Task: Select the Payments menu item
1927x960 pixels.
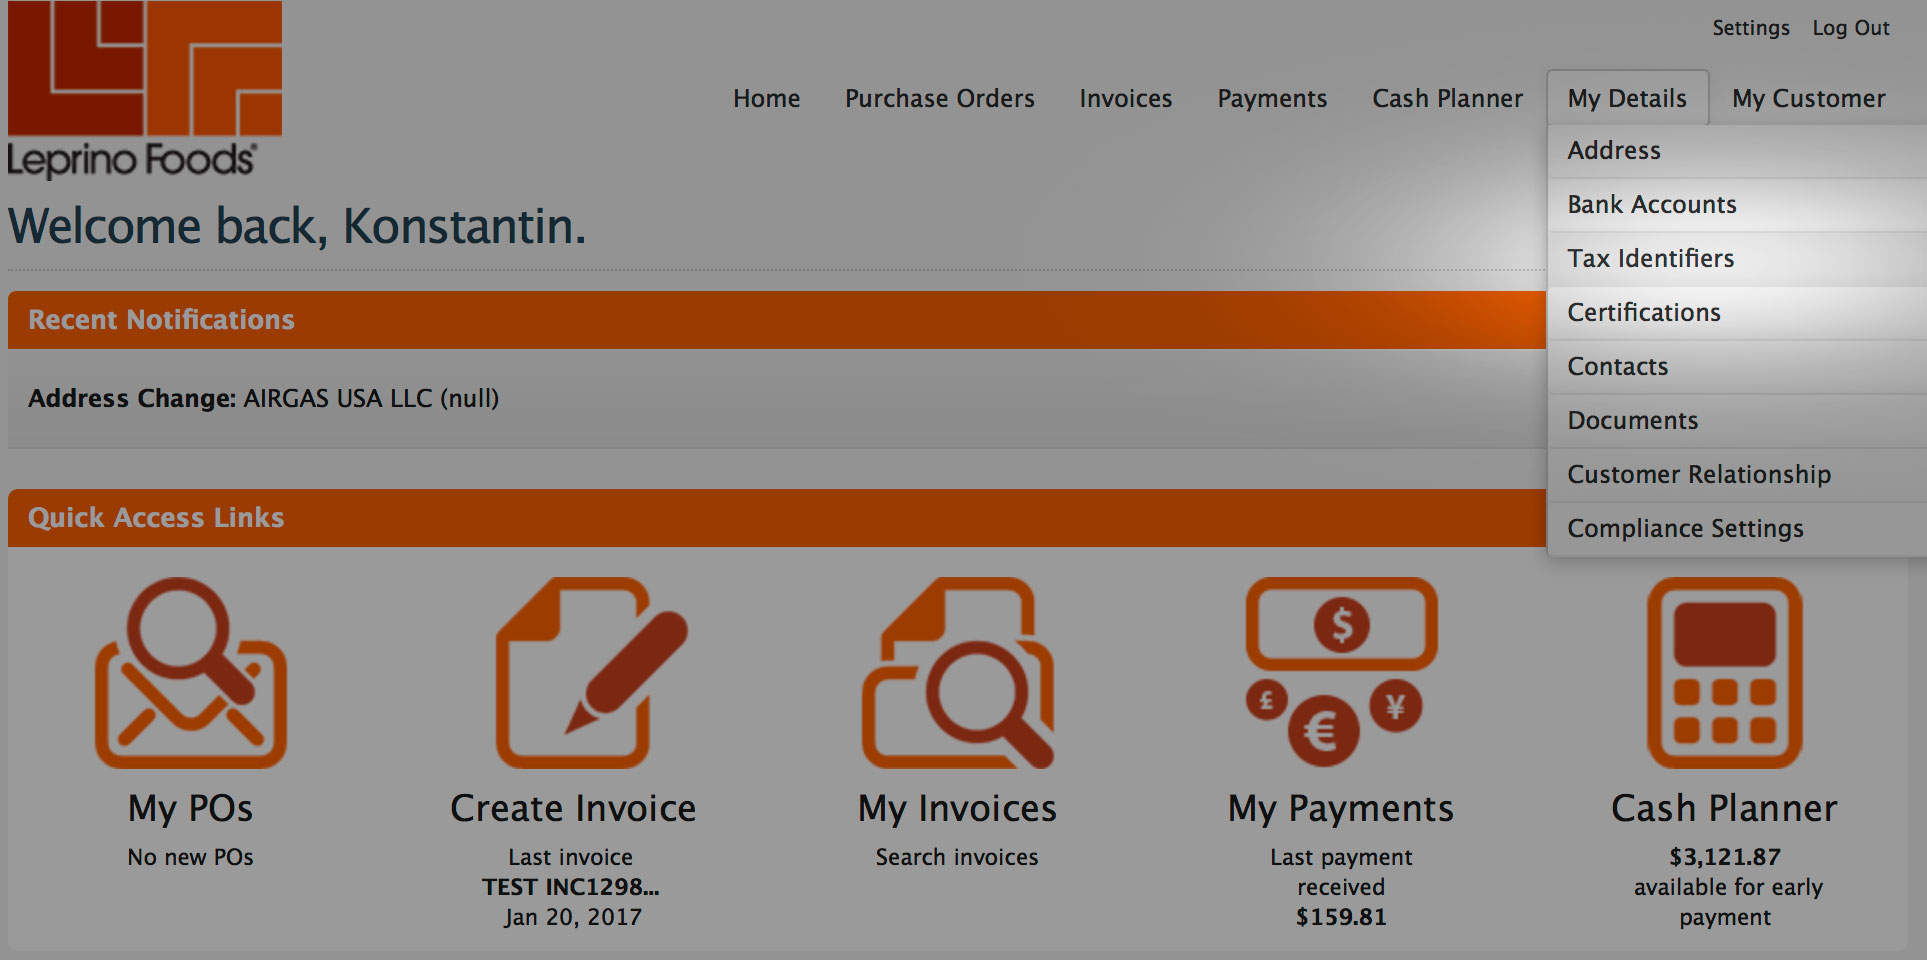Action: coord(1272,99)
